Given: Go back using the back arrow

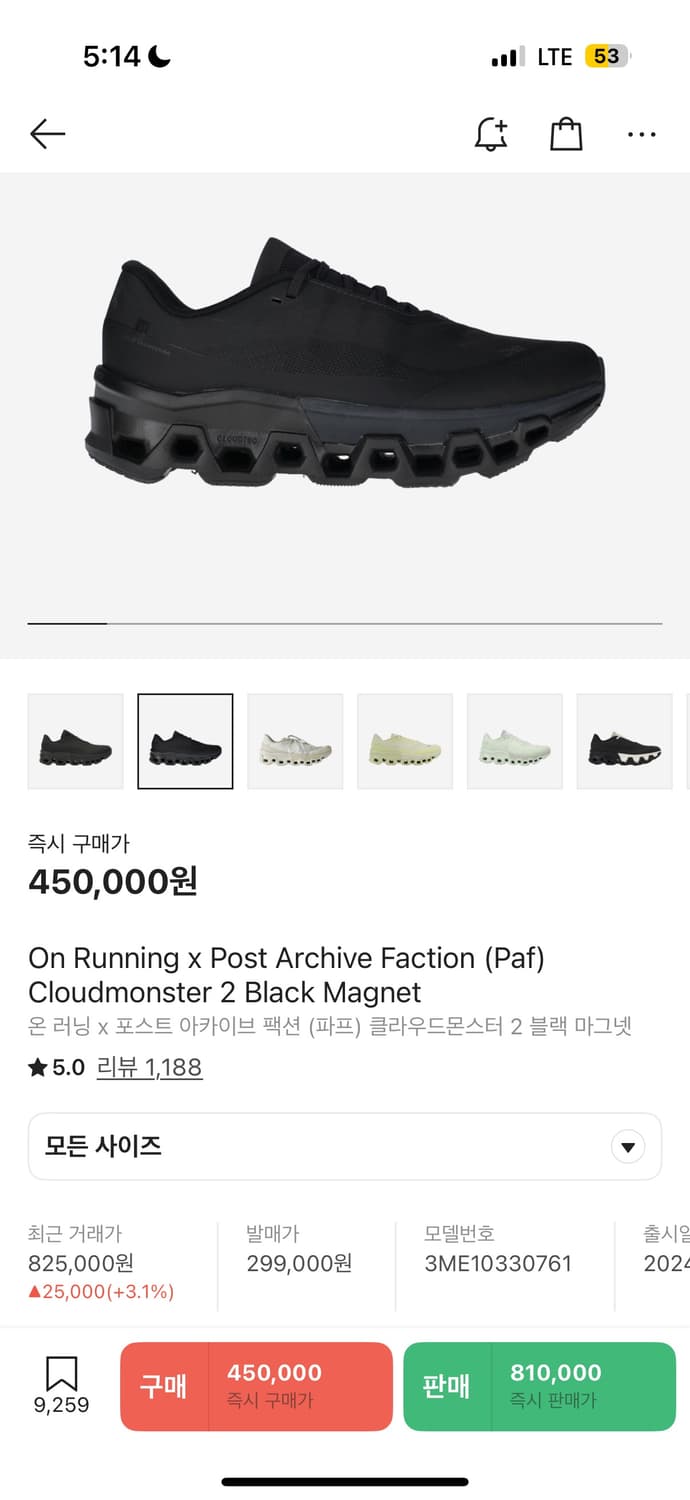Looking at the screenshot, I should (47, 133).
